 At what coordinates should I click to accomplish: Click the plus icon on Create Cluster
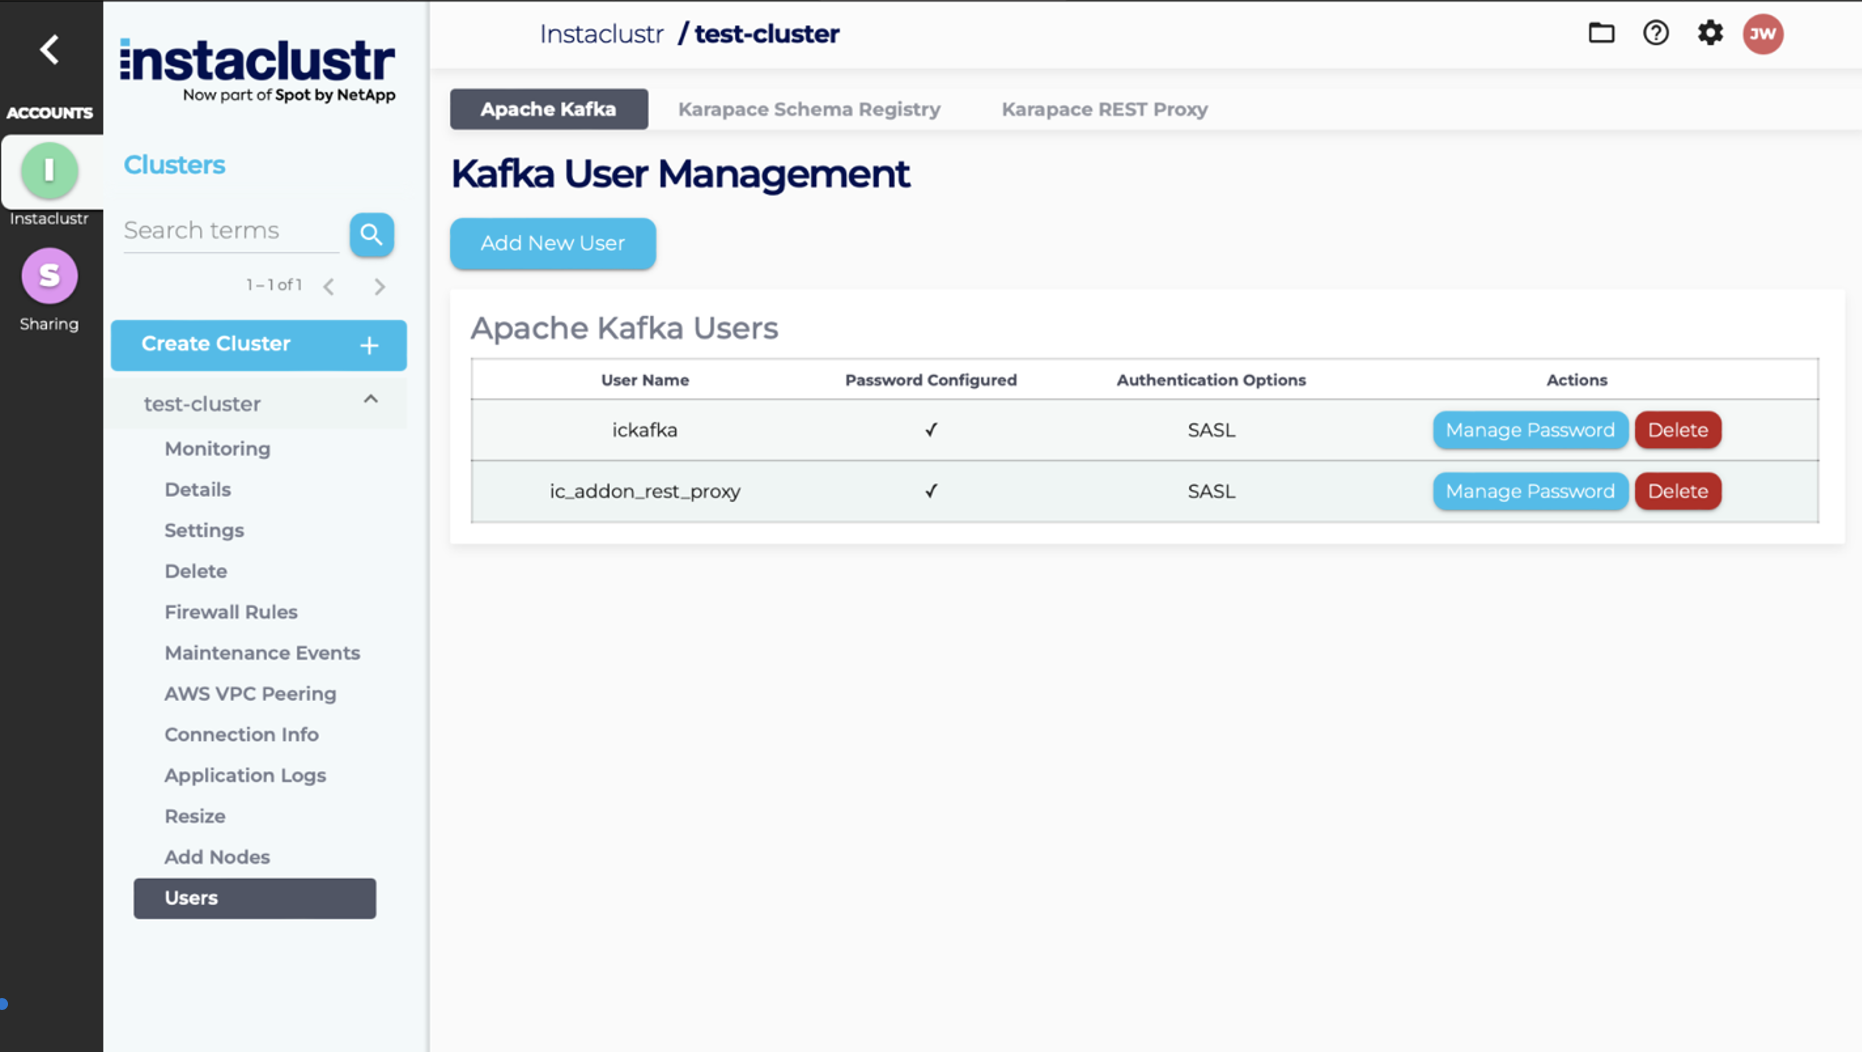(368, 345)
